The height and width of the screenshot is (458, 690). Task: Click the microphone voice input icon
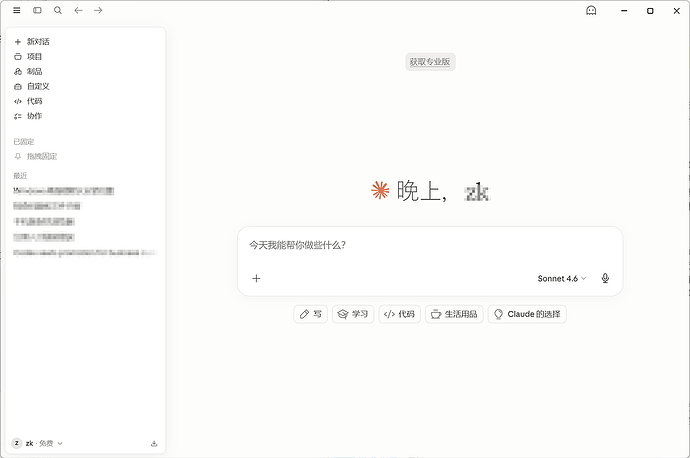tap(605, 278)
